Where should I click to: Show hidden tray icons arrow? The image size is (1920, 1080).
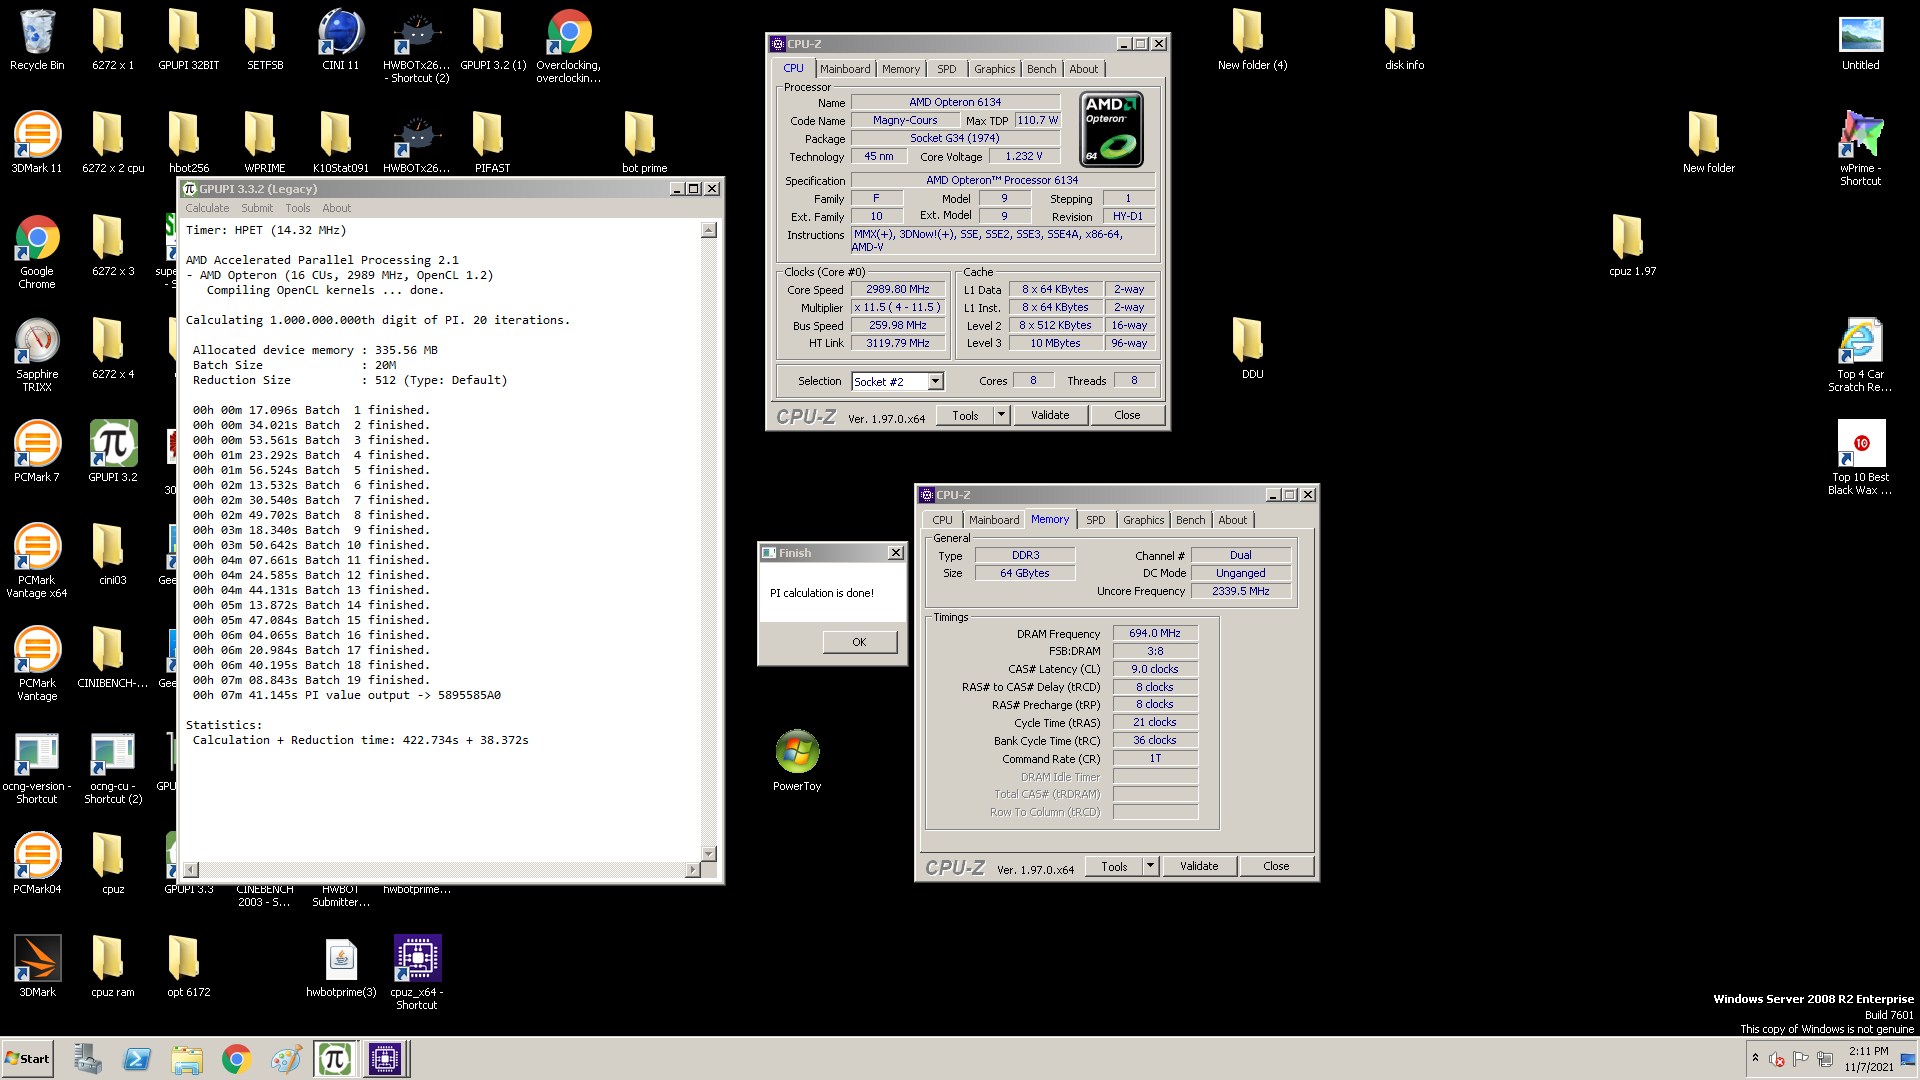(1754, 1058)
